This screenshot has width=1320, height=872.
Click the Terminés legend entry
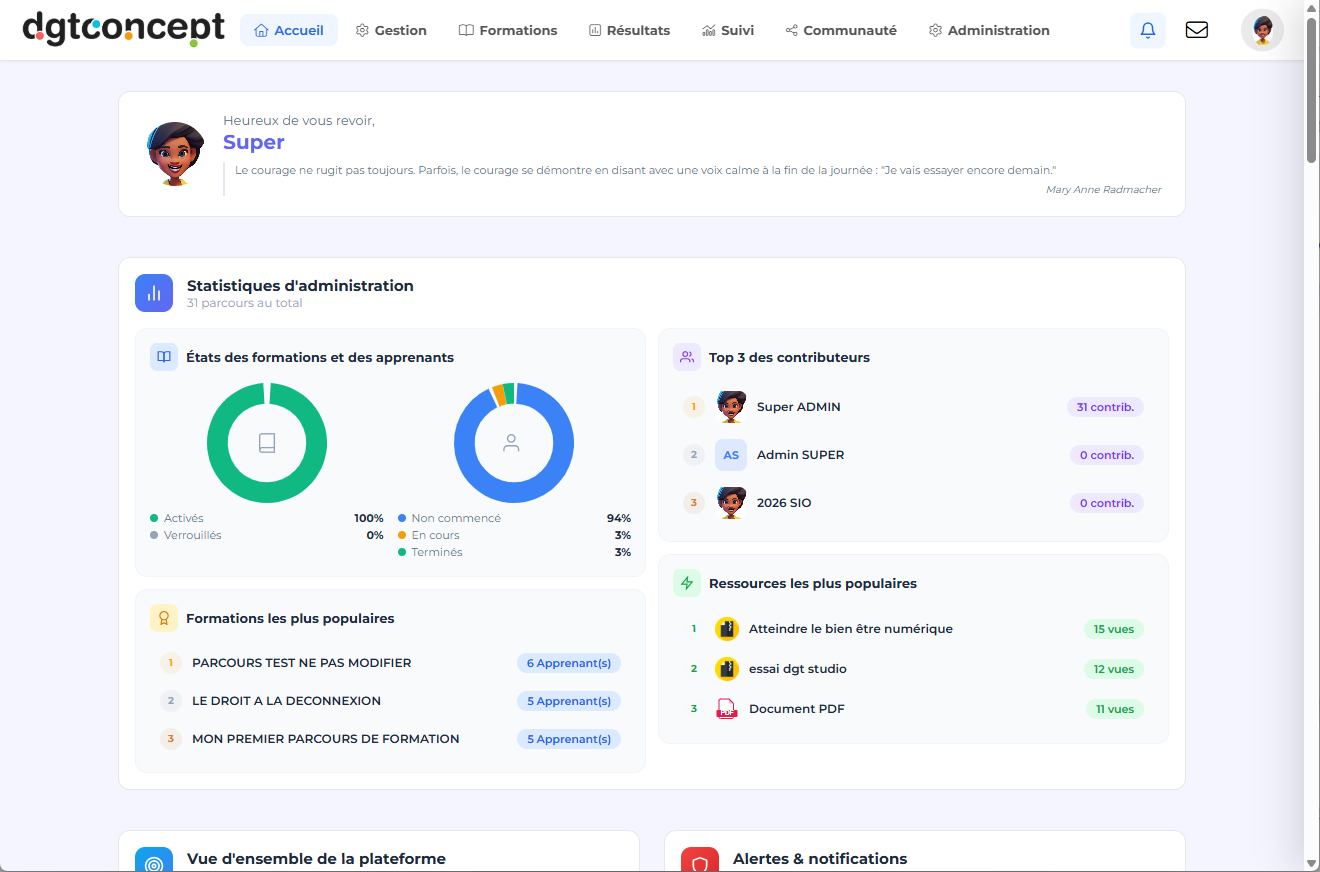pyautogui.click(x=430, y=552)
